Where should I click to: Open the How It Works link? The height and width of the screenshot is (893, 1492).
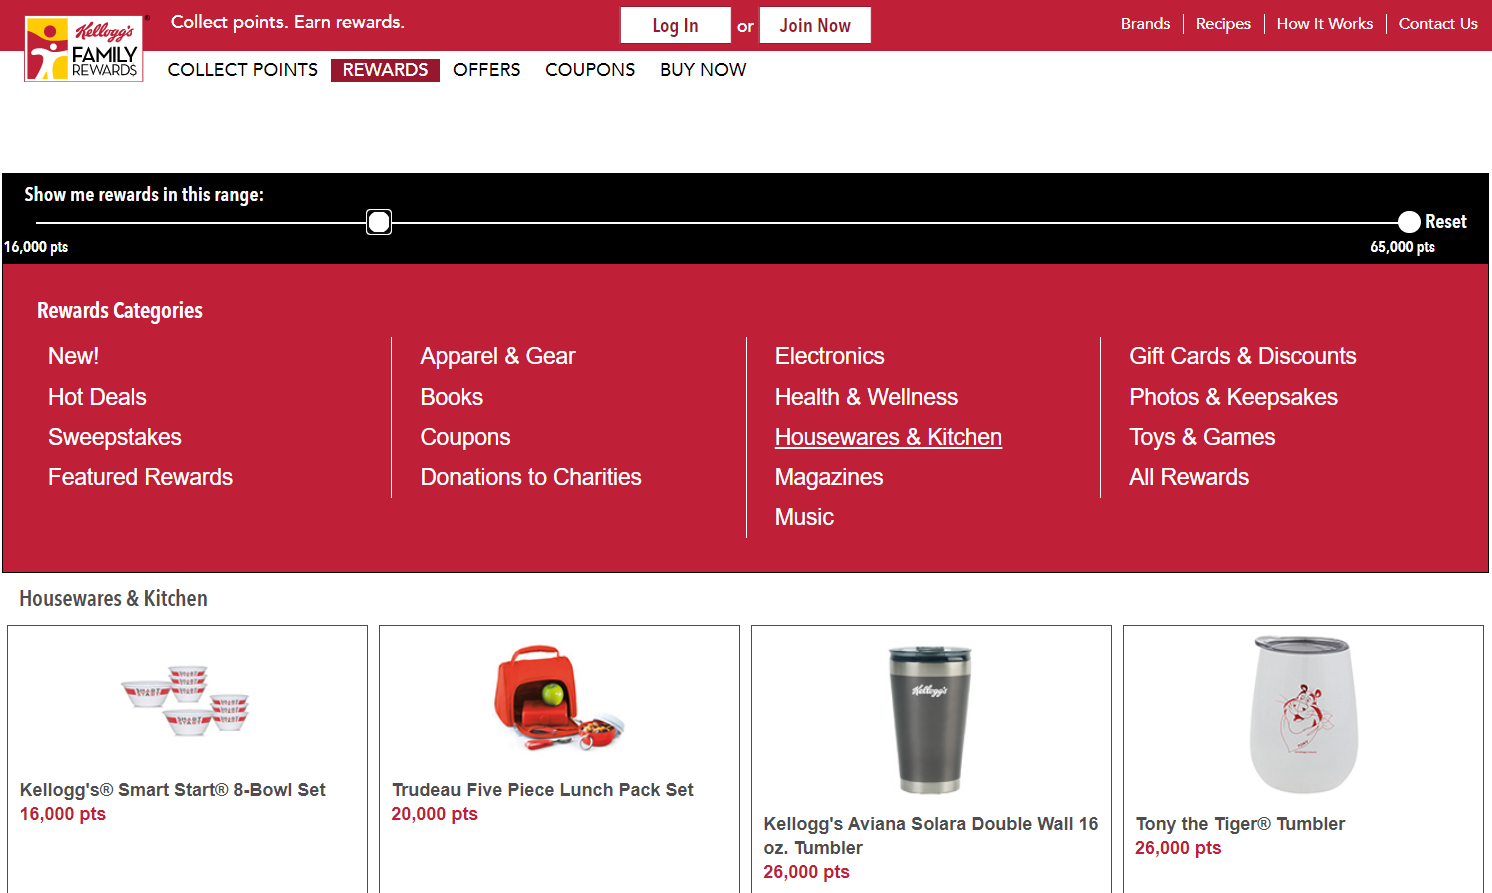pos(1324,23)
